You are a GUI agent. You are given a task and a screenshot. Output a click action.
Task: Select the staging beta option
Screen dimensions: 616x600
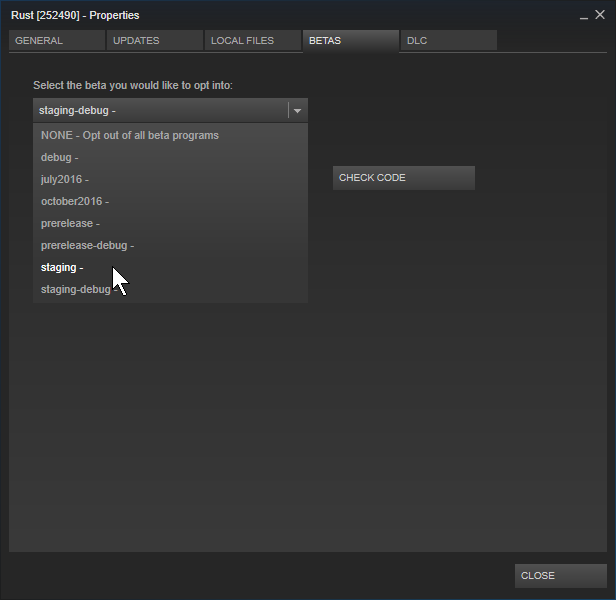point(170,268)
